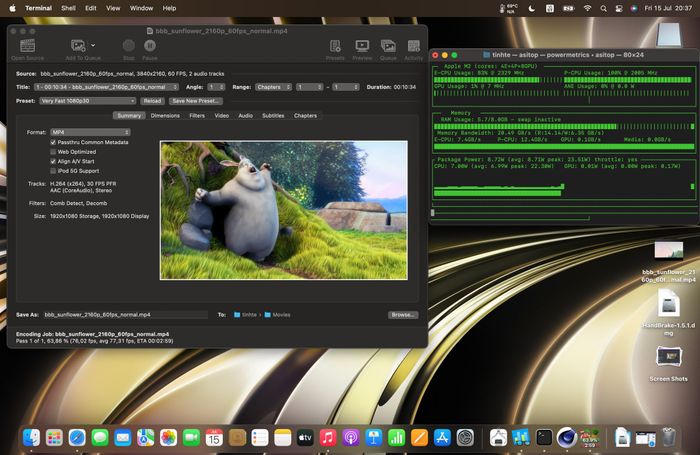
Task: Toggle the Align A/V Start checkbox
Action: [x=53, y=161]
